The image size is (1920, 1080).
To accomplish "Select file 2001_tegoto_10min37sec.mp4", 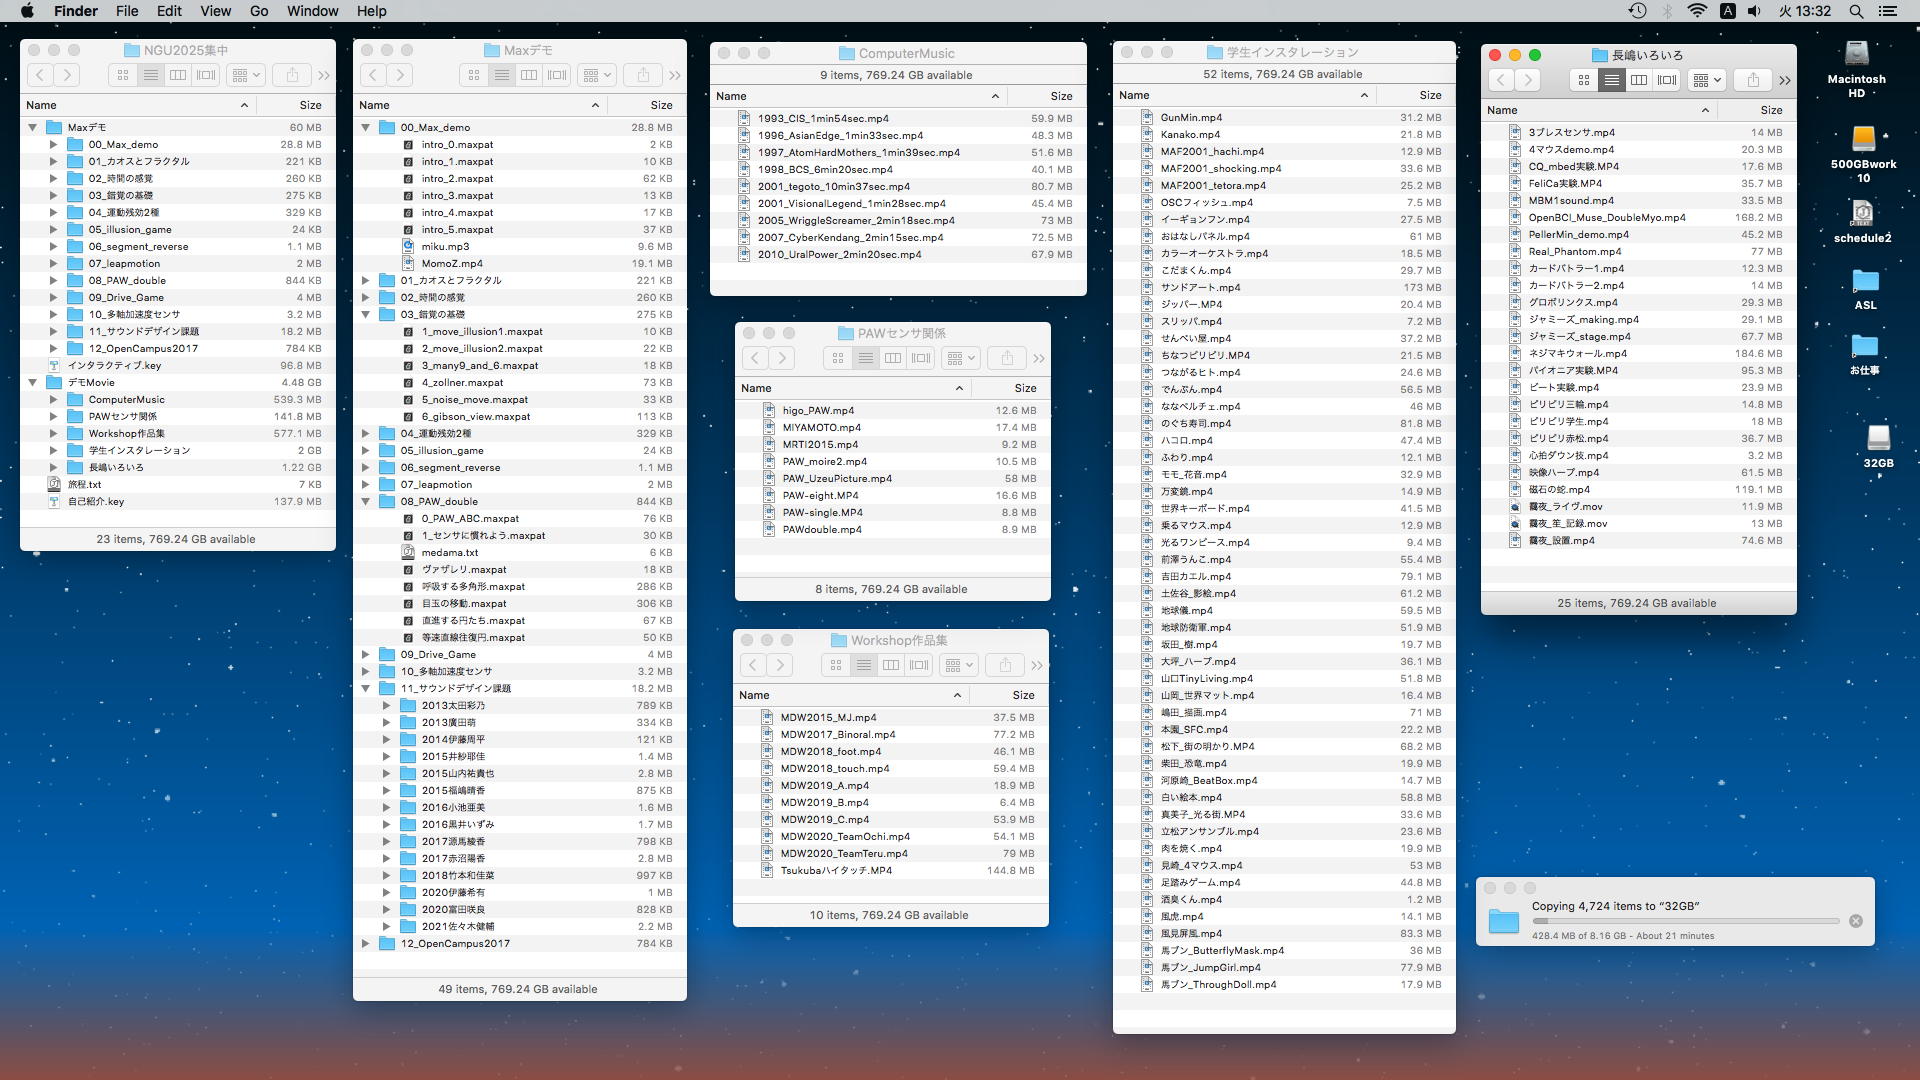I will coord(833,186).
